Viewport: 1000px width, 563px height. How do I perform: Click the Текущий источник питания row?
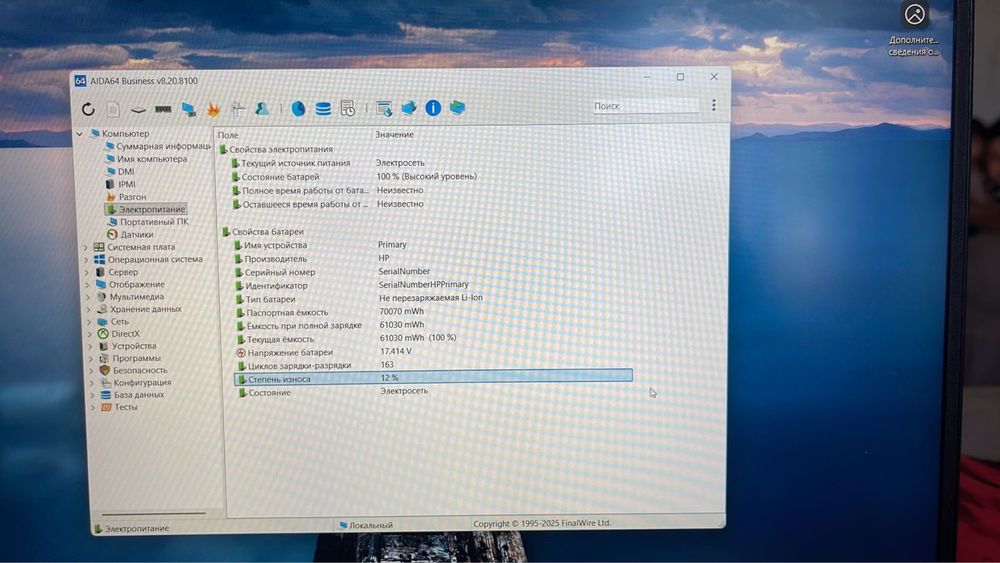point(328,163)
